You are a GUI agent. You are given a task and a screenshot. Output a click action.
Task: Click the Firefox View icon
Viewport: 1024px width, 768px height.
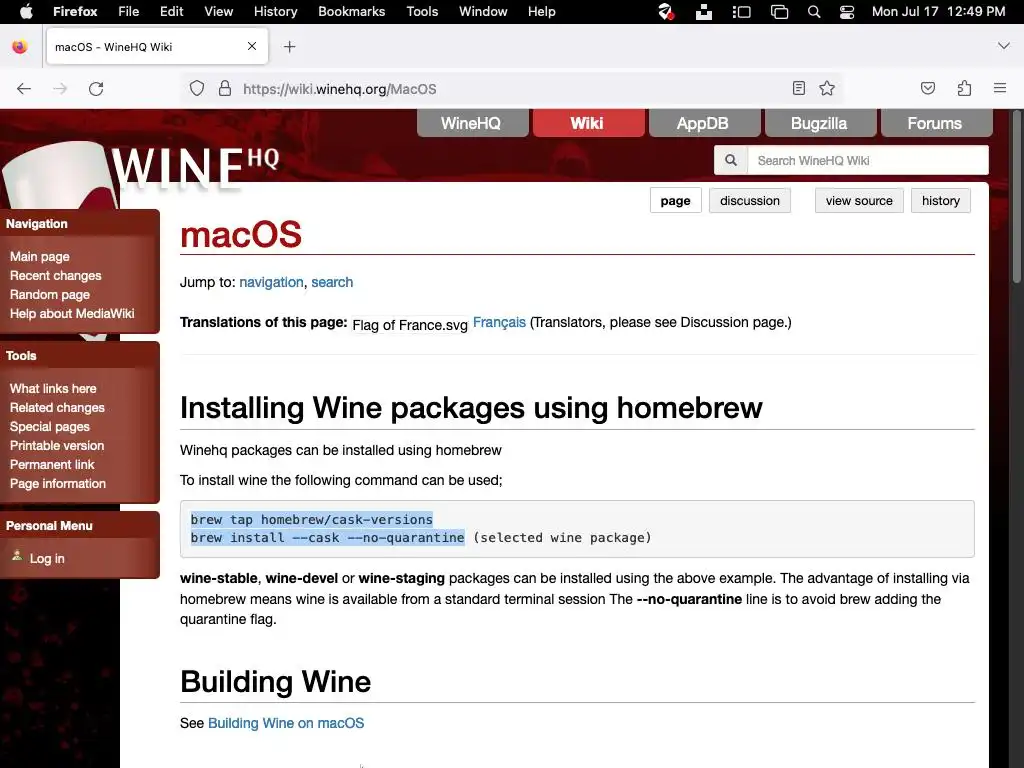point(20,46)
